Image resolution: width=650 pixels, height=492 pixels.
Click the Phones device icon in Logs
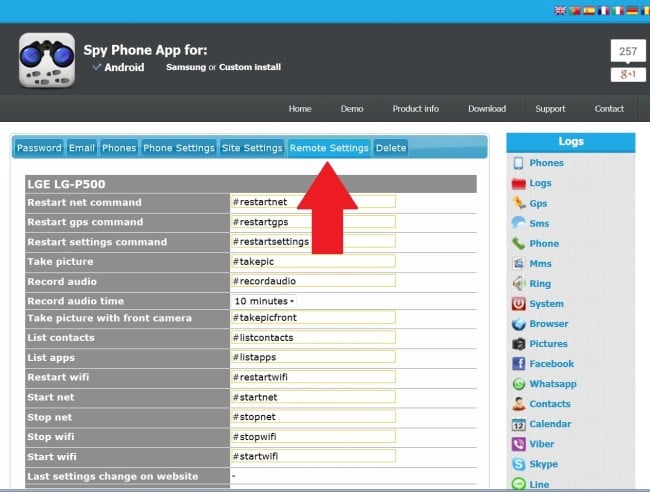[x=518, y=163]
